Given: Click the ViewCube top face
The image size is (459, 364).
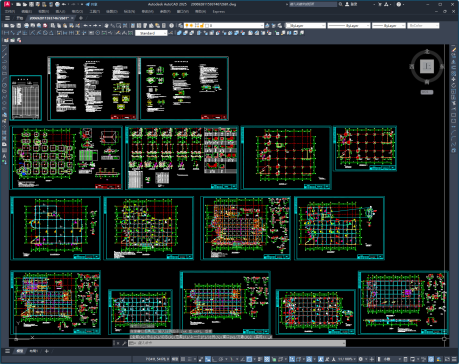Looking at the screenshot, I should (x=427, y=66).
